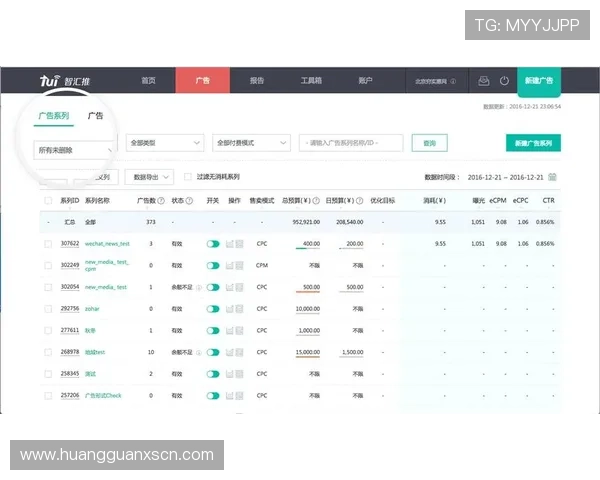Open chart icon for zohar row
The width and height of the screenshot is (600, 480).
click(x=230, y=309)
